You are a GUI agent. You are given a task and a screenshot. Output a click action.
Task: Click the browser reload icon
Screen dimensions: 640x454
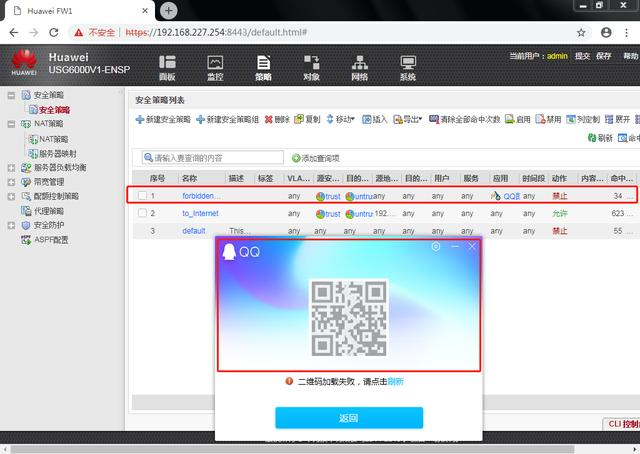coord(53,33)
